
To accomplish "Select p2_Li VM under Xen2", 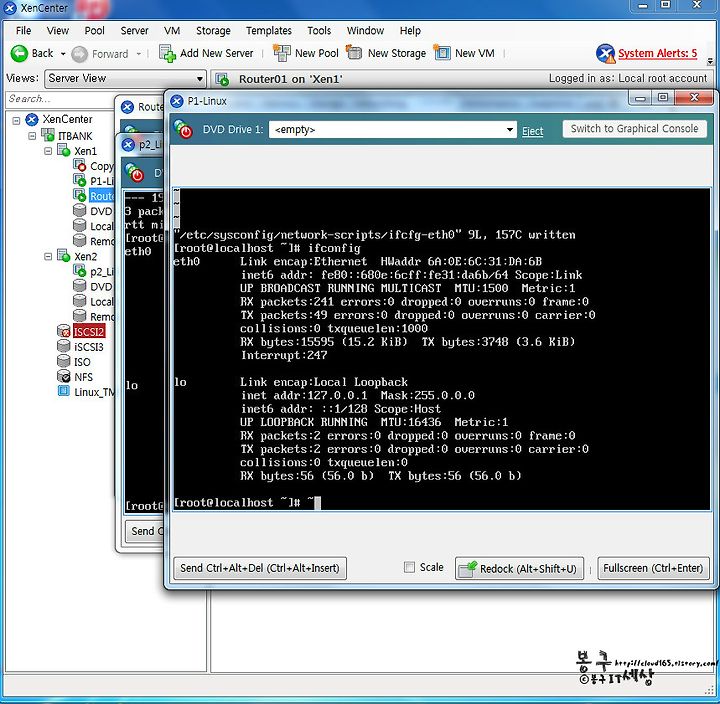I will [101, 271].
